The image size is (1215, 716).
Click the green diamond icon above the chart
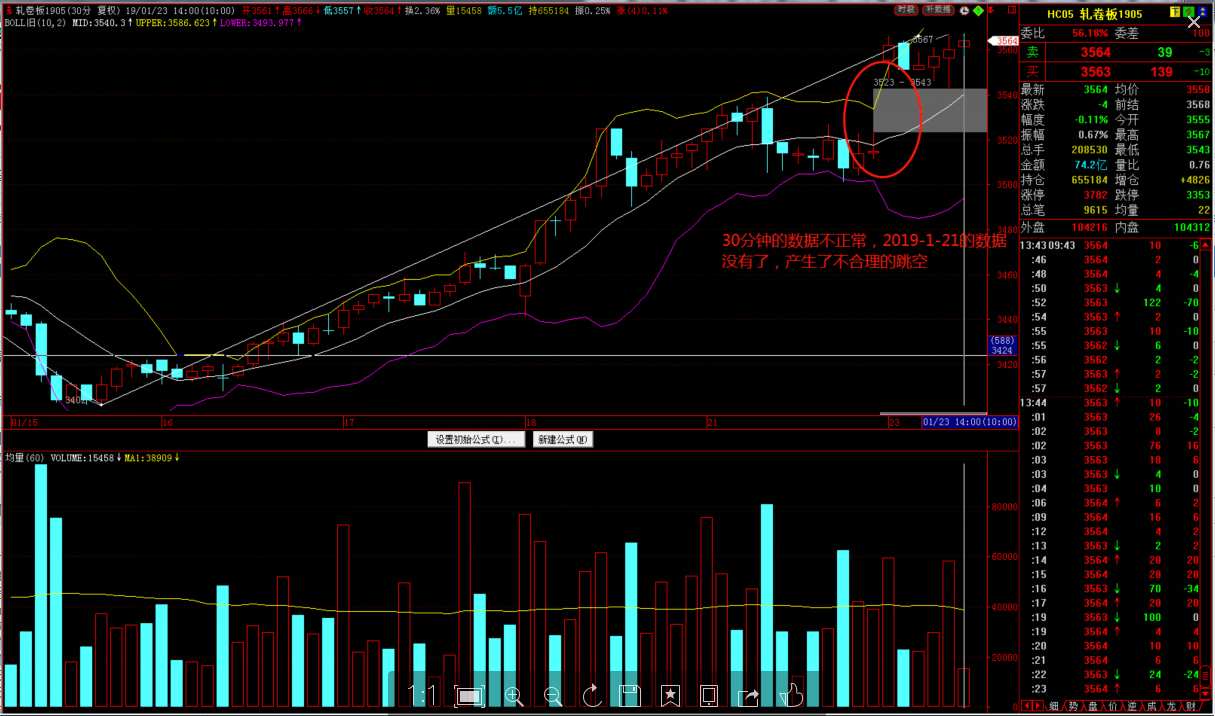[978, 10]
